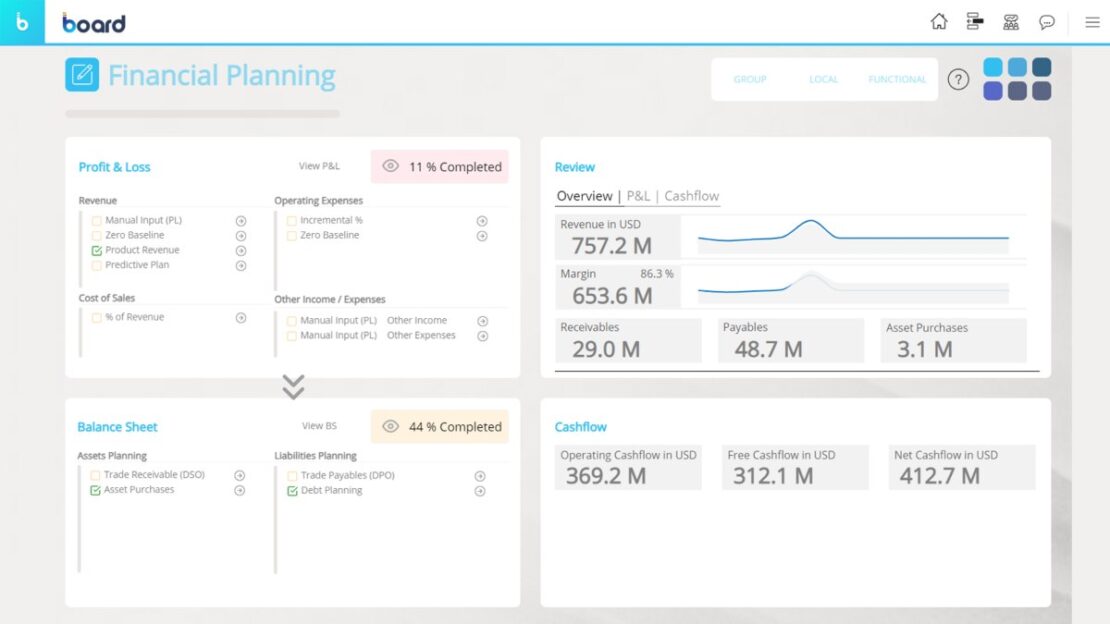Click the 44 % Completed progress indicator
The image size is (1110, 624).
(x=440, y=425)
